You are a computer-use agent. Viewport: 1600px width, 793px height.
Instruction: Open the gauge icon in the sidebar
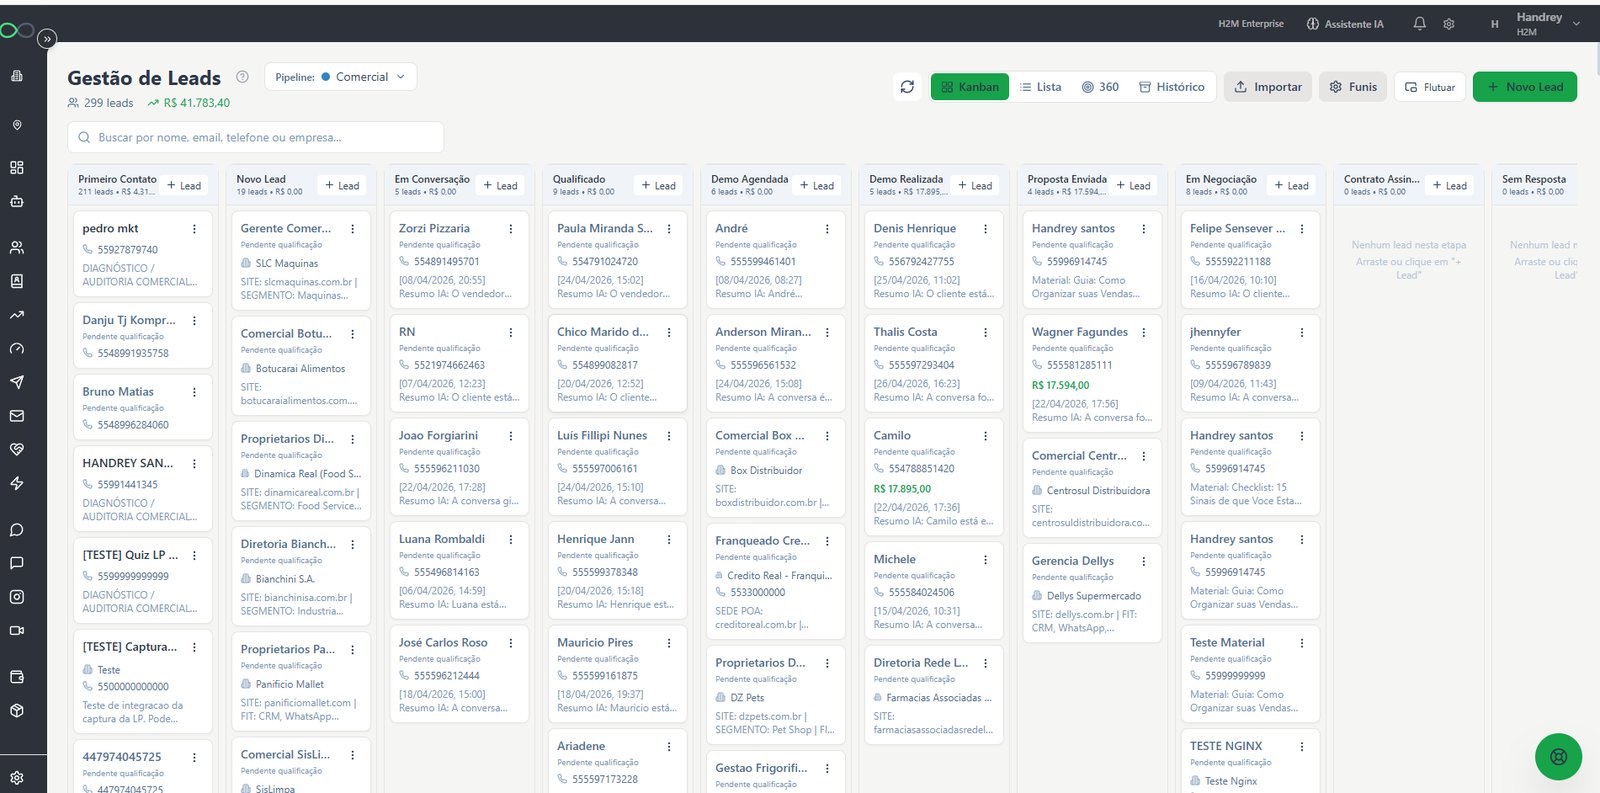pyautogui.click(x=17, y=349)
